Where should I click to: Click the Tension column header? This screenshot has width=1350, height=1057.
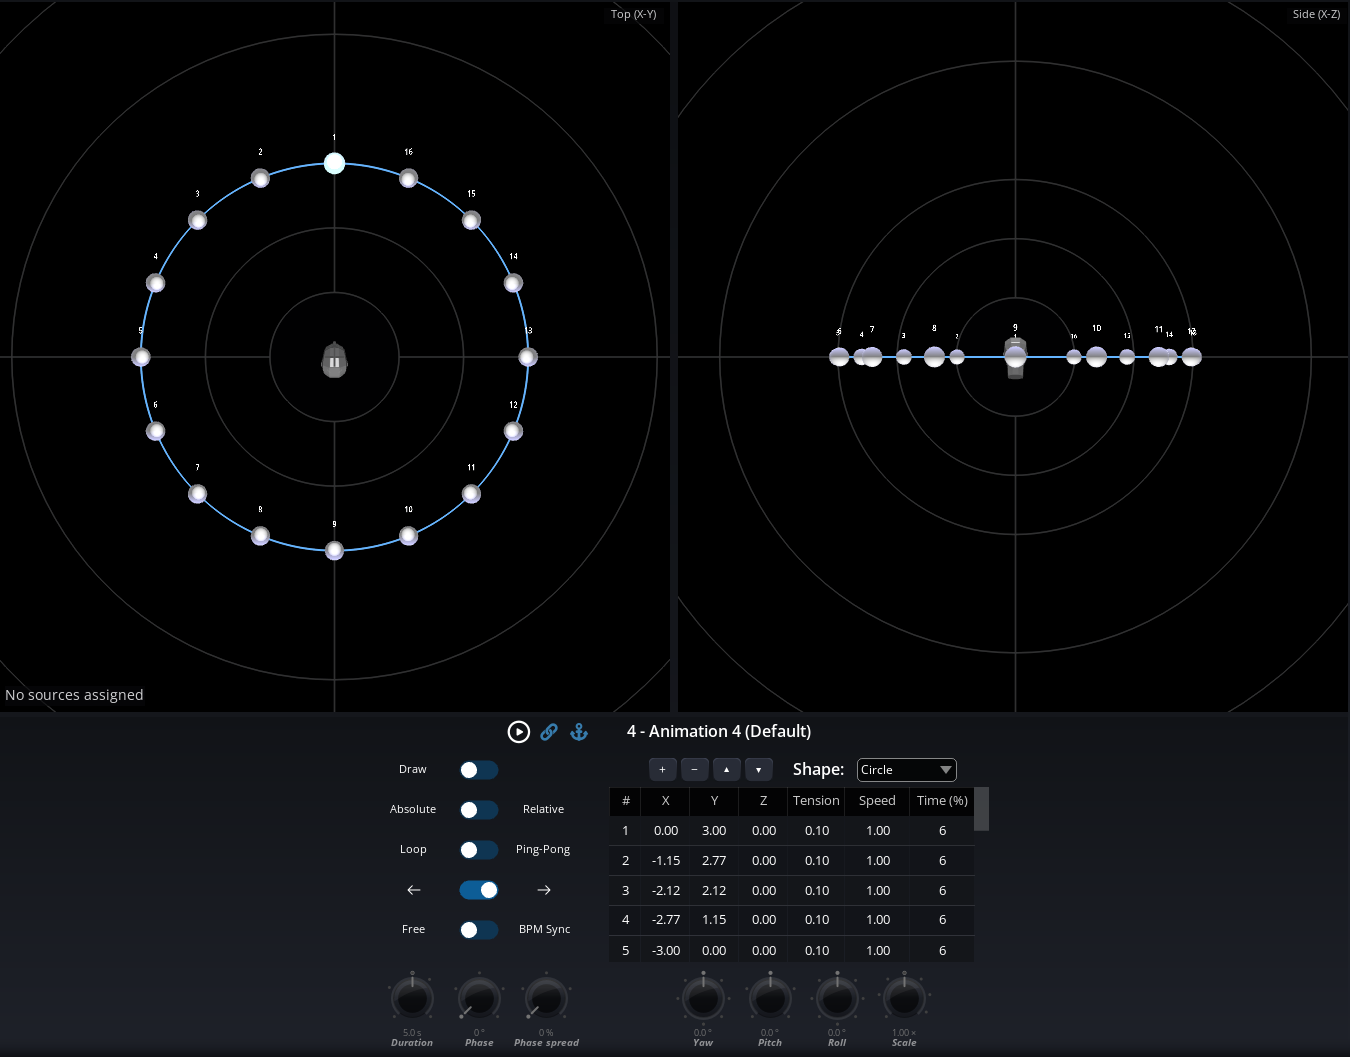816,801
